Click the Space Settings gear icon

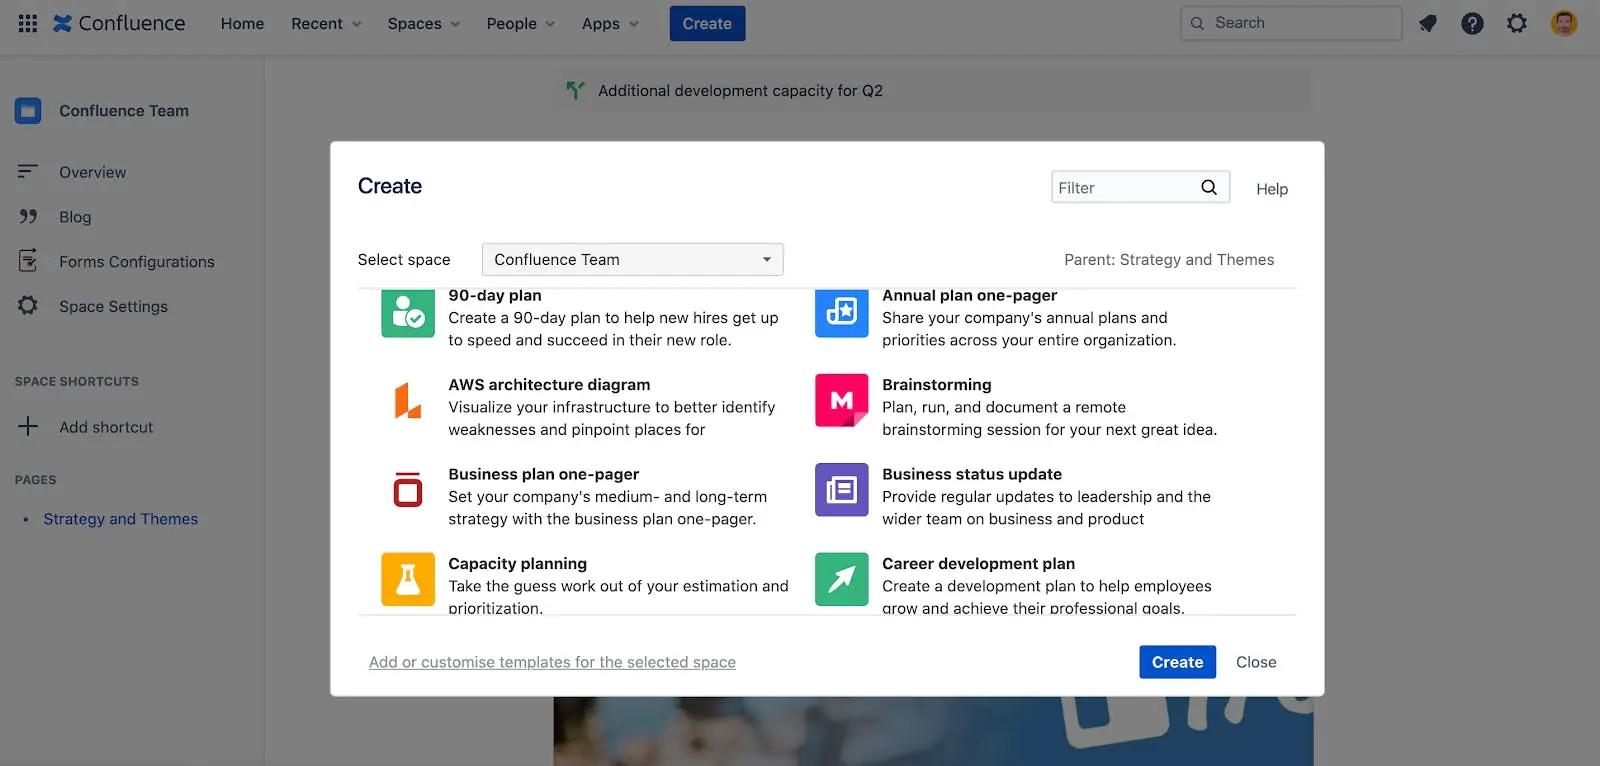pos(28,305)
